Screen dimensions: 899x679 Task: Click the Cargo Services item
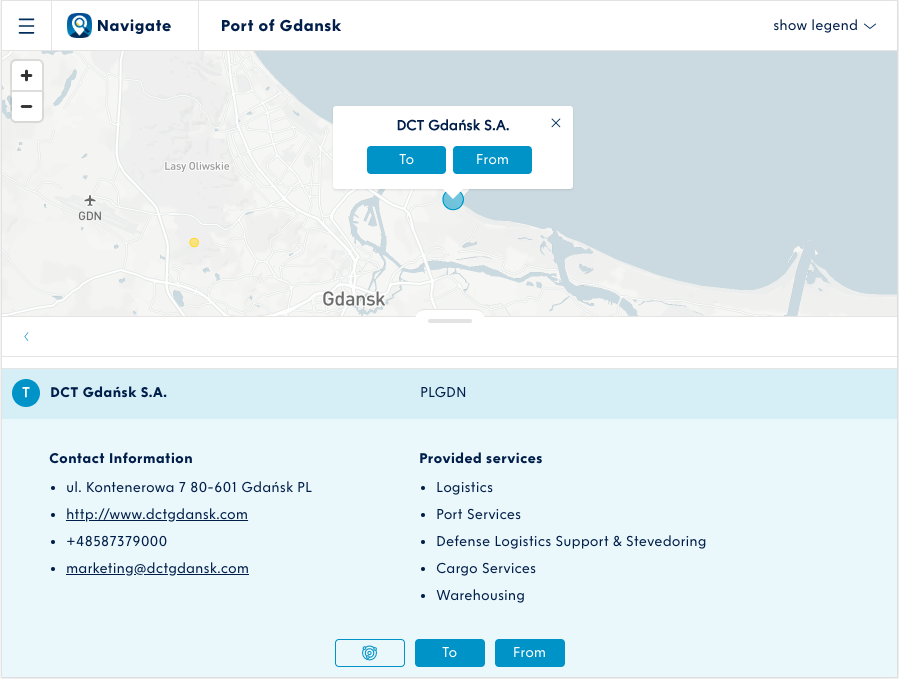coord(486,568)
